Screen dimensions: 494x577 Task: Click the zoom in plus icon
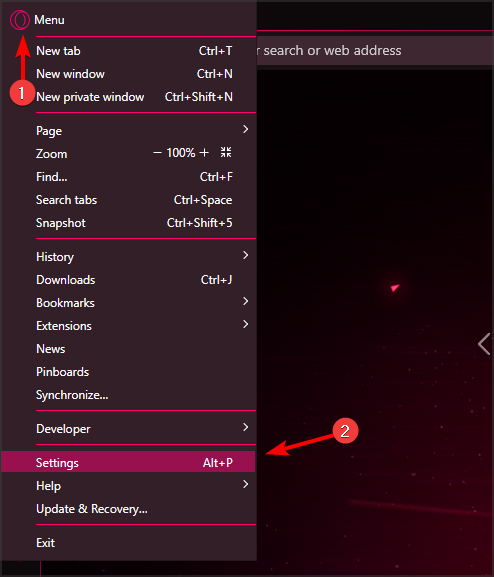click(204, 153)
